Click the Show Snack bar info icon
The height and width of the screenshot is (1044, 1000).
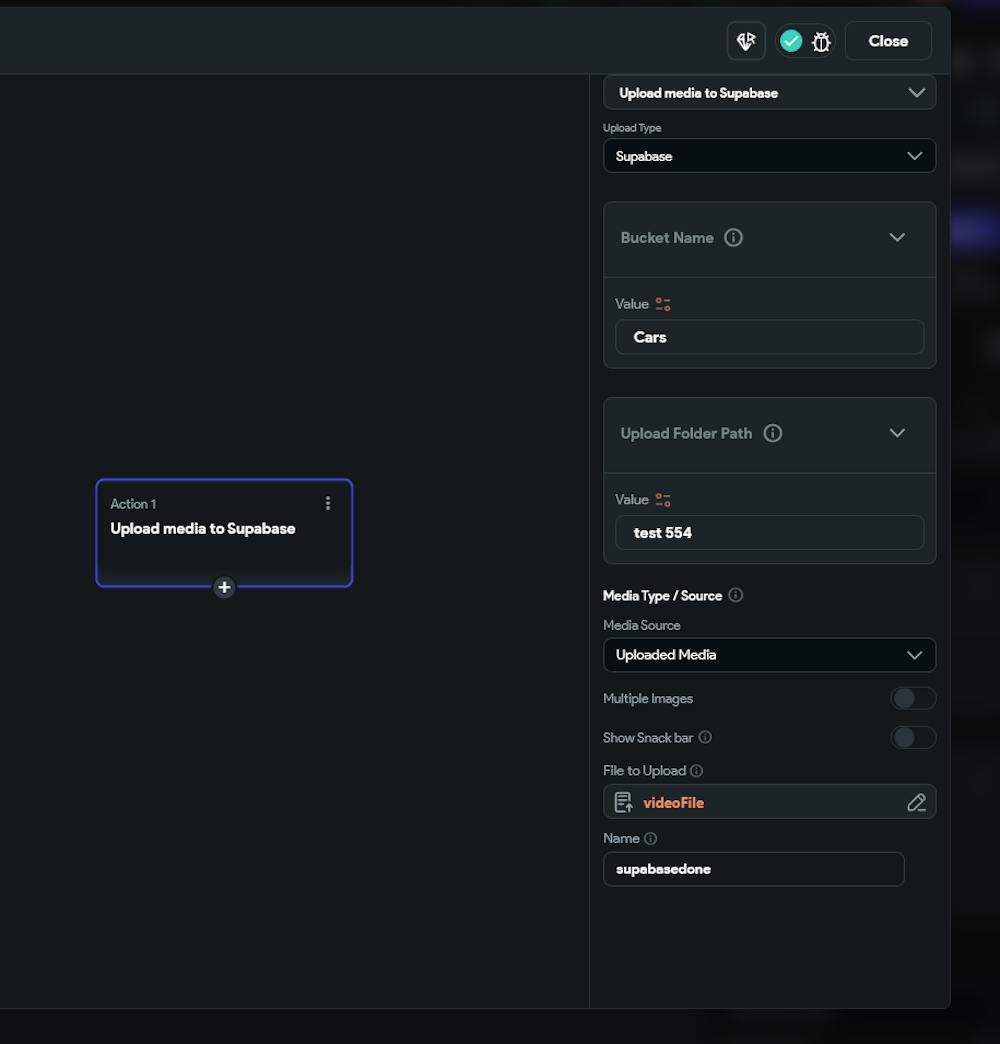tap(705, 737)
